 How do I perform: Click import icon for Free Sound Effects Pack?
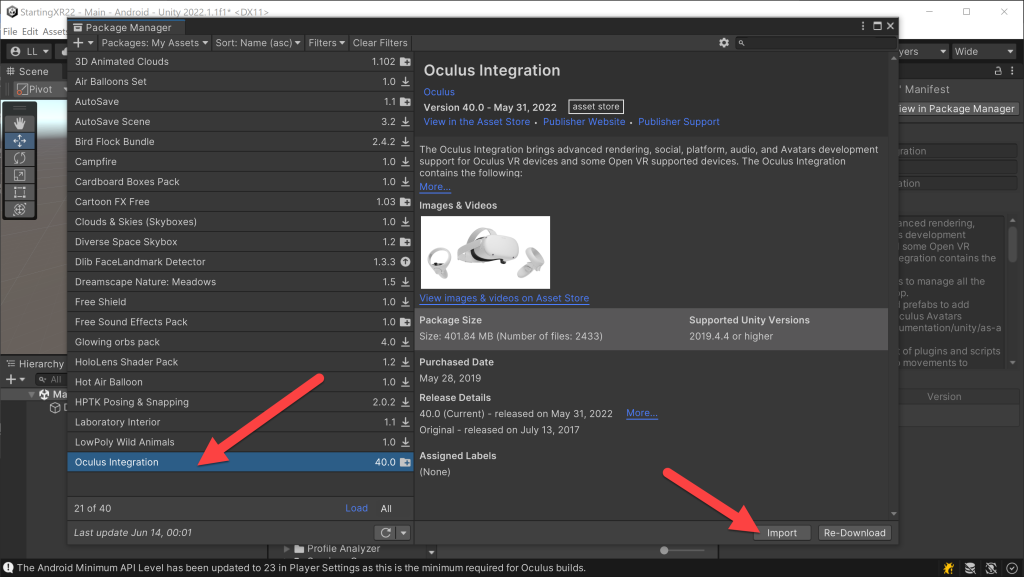(x=406, y=322)
